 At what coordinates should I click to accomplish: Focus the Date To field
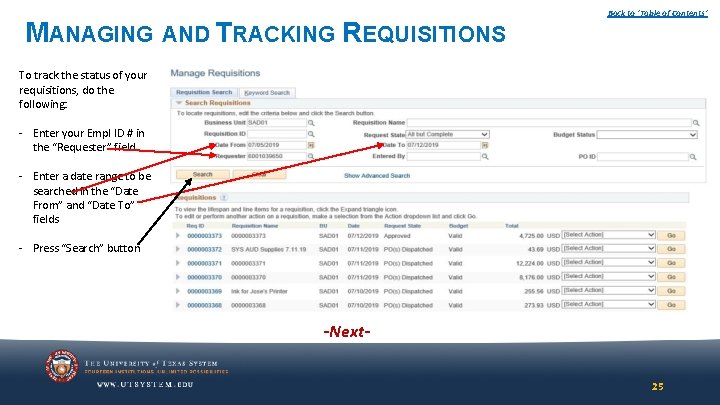[x=444, y=145]
